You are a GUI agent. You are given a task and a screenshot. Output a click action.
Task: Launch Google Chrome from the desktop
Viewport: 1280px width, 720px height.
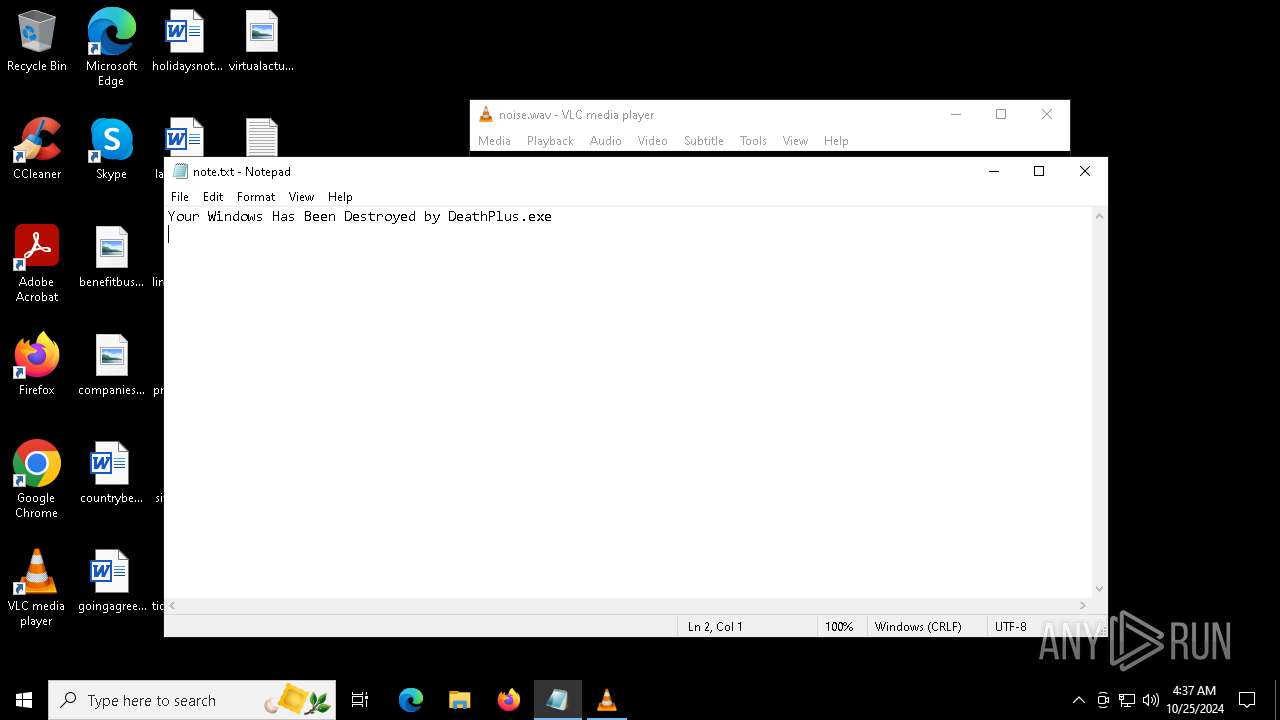tap(37, 480)
